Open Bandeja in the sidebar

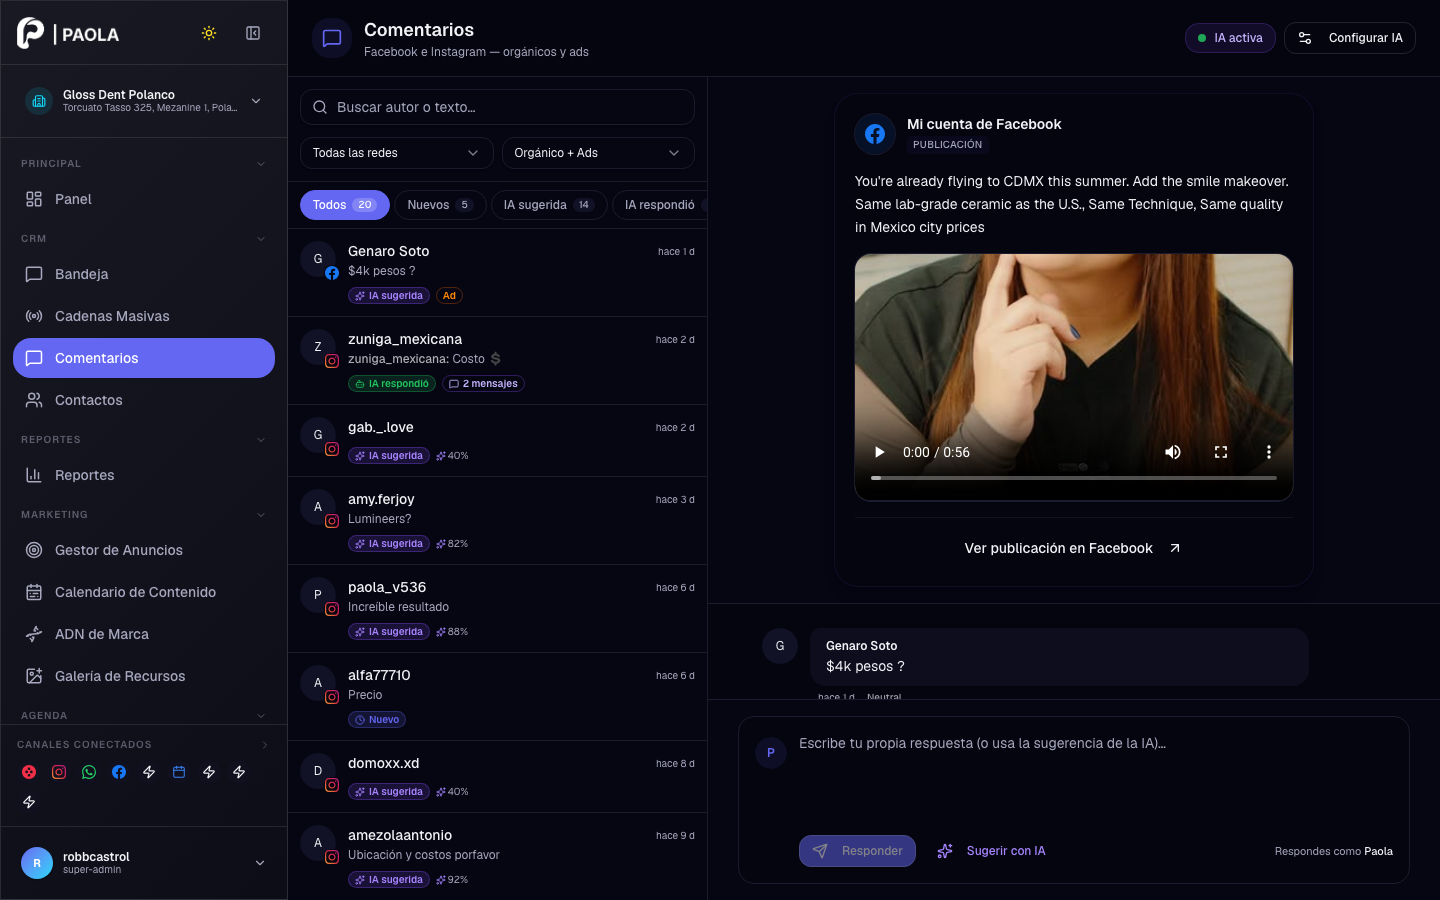click(x=144, y=274)
